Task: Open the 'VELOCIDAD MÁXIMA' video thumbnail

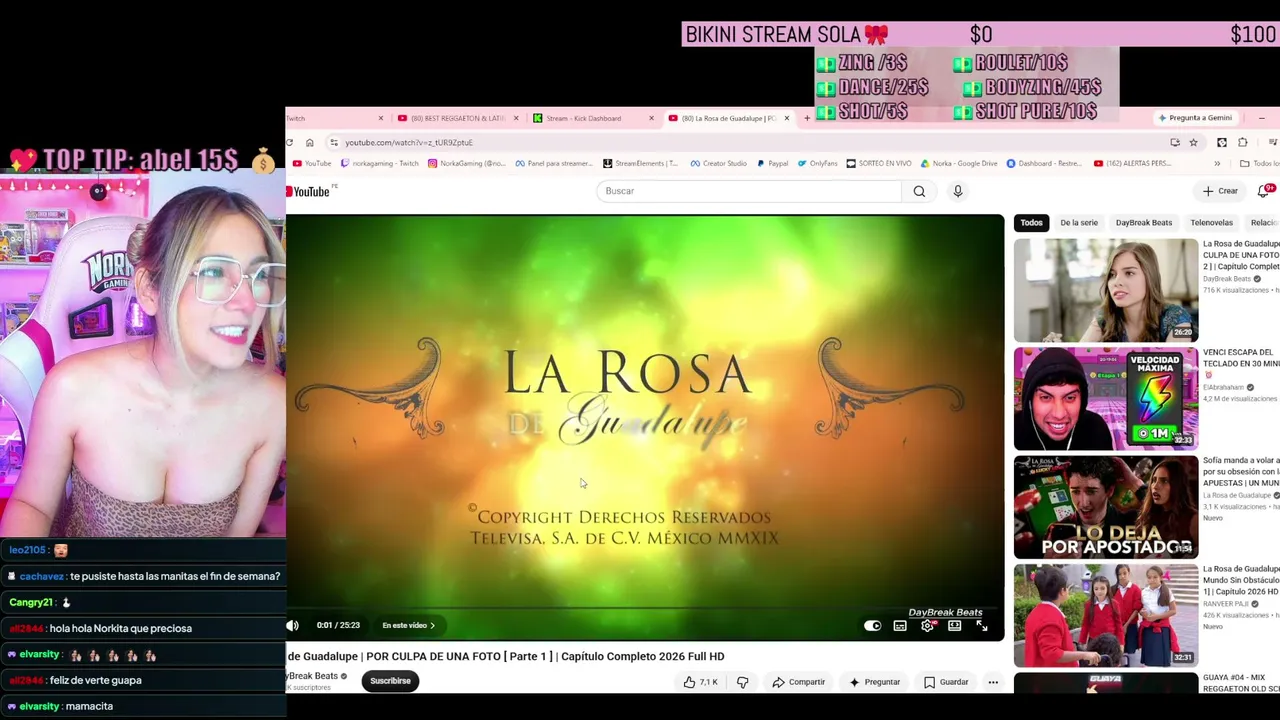Action: pos(1106,398)
